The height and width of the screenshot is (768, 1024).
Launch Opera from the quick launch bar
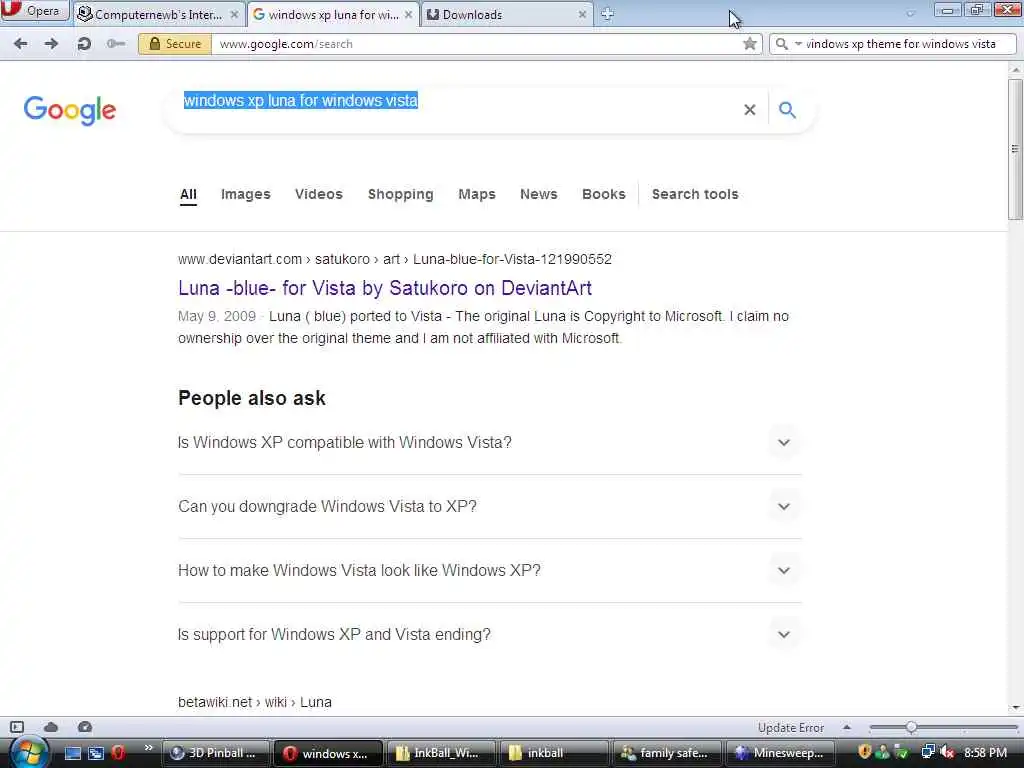click(118, 753)
